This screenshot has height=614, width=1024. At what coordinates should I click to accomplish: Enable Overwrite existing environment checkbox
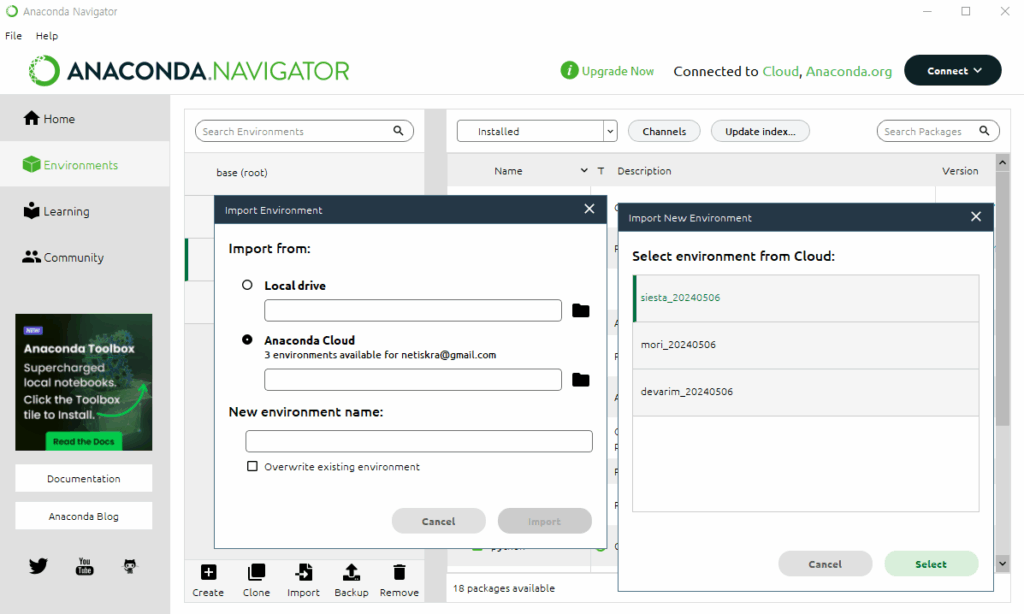pyautogui.click(x=253, y=467)
